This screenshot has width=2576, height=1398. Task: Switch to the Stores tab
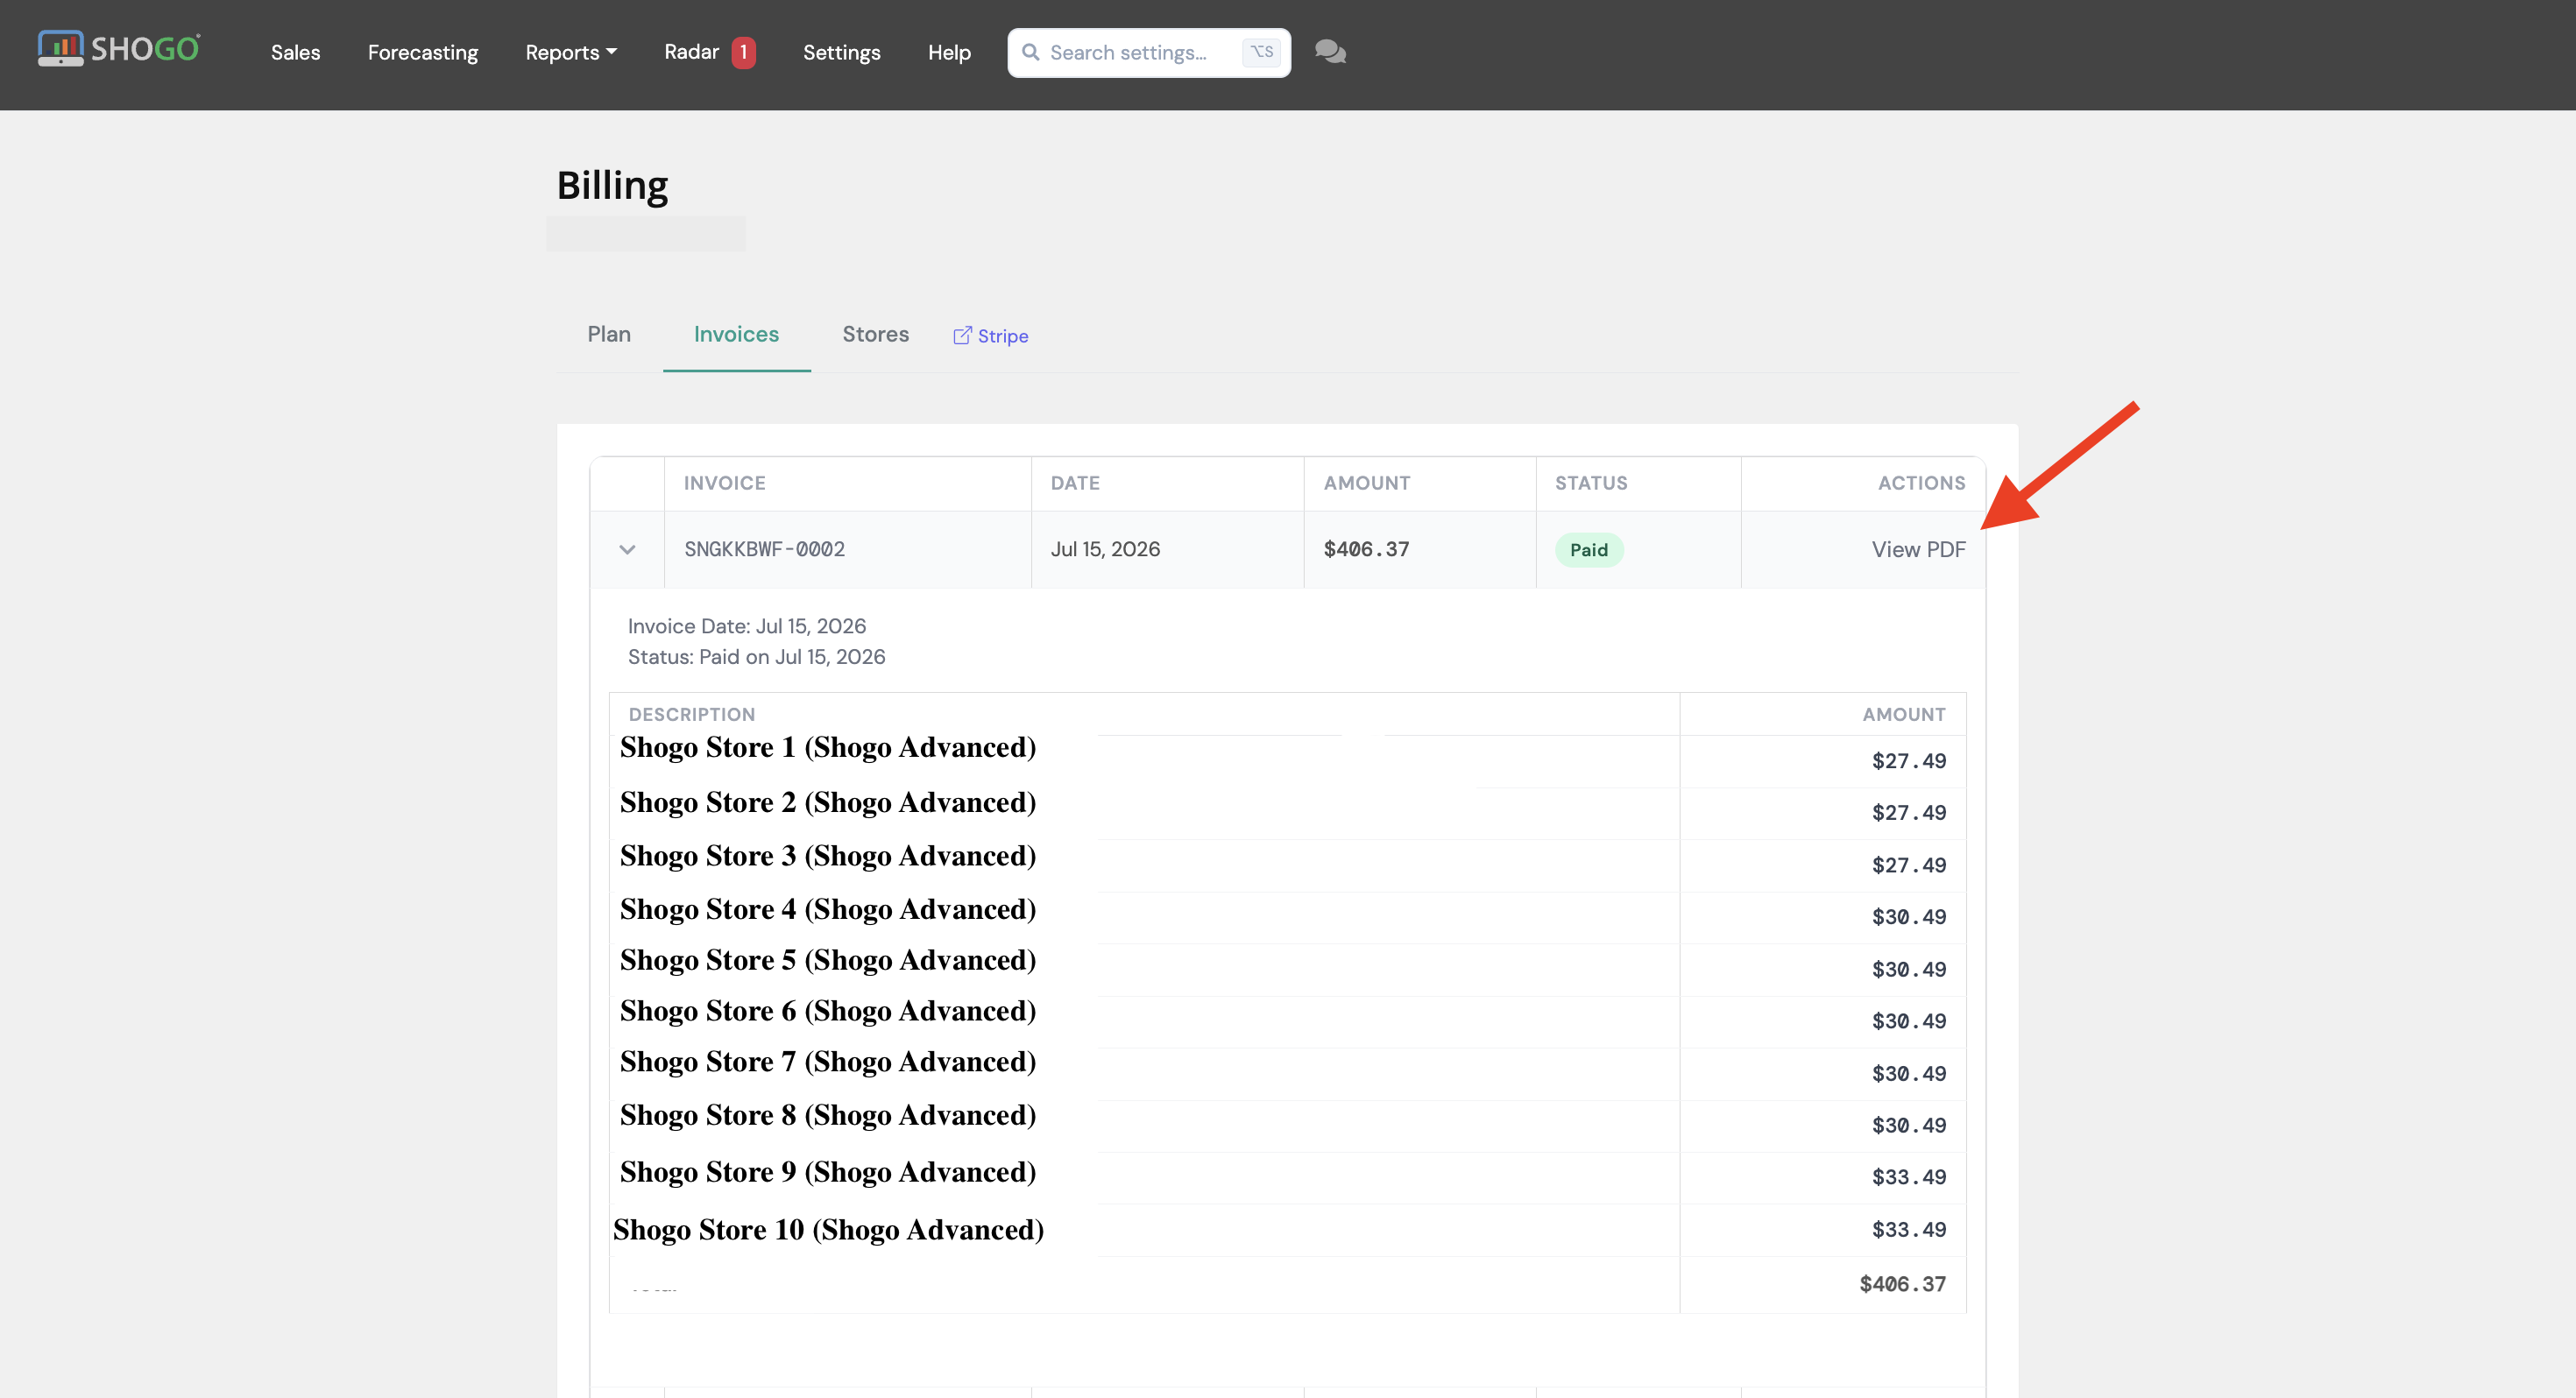coord(876,334)
